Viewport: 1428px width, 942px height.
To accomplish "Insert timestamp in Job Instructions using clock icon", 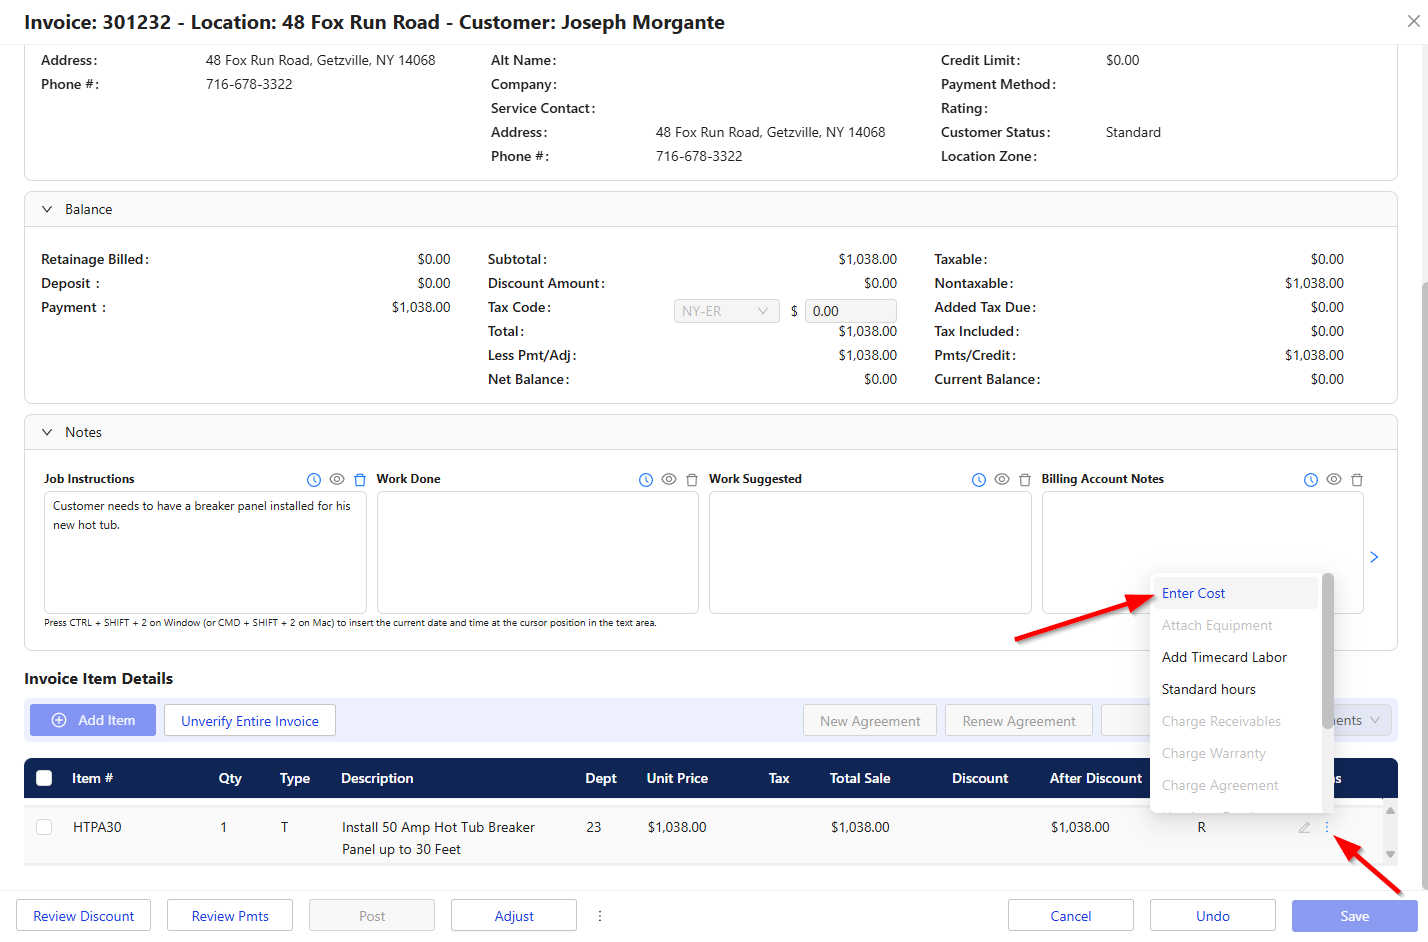I will tap(314, 480).
